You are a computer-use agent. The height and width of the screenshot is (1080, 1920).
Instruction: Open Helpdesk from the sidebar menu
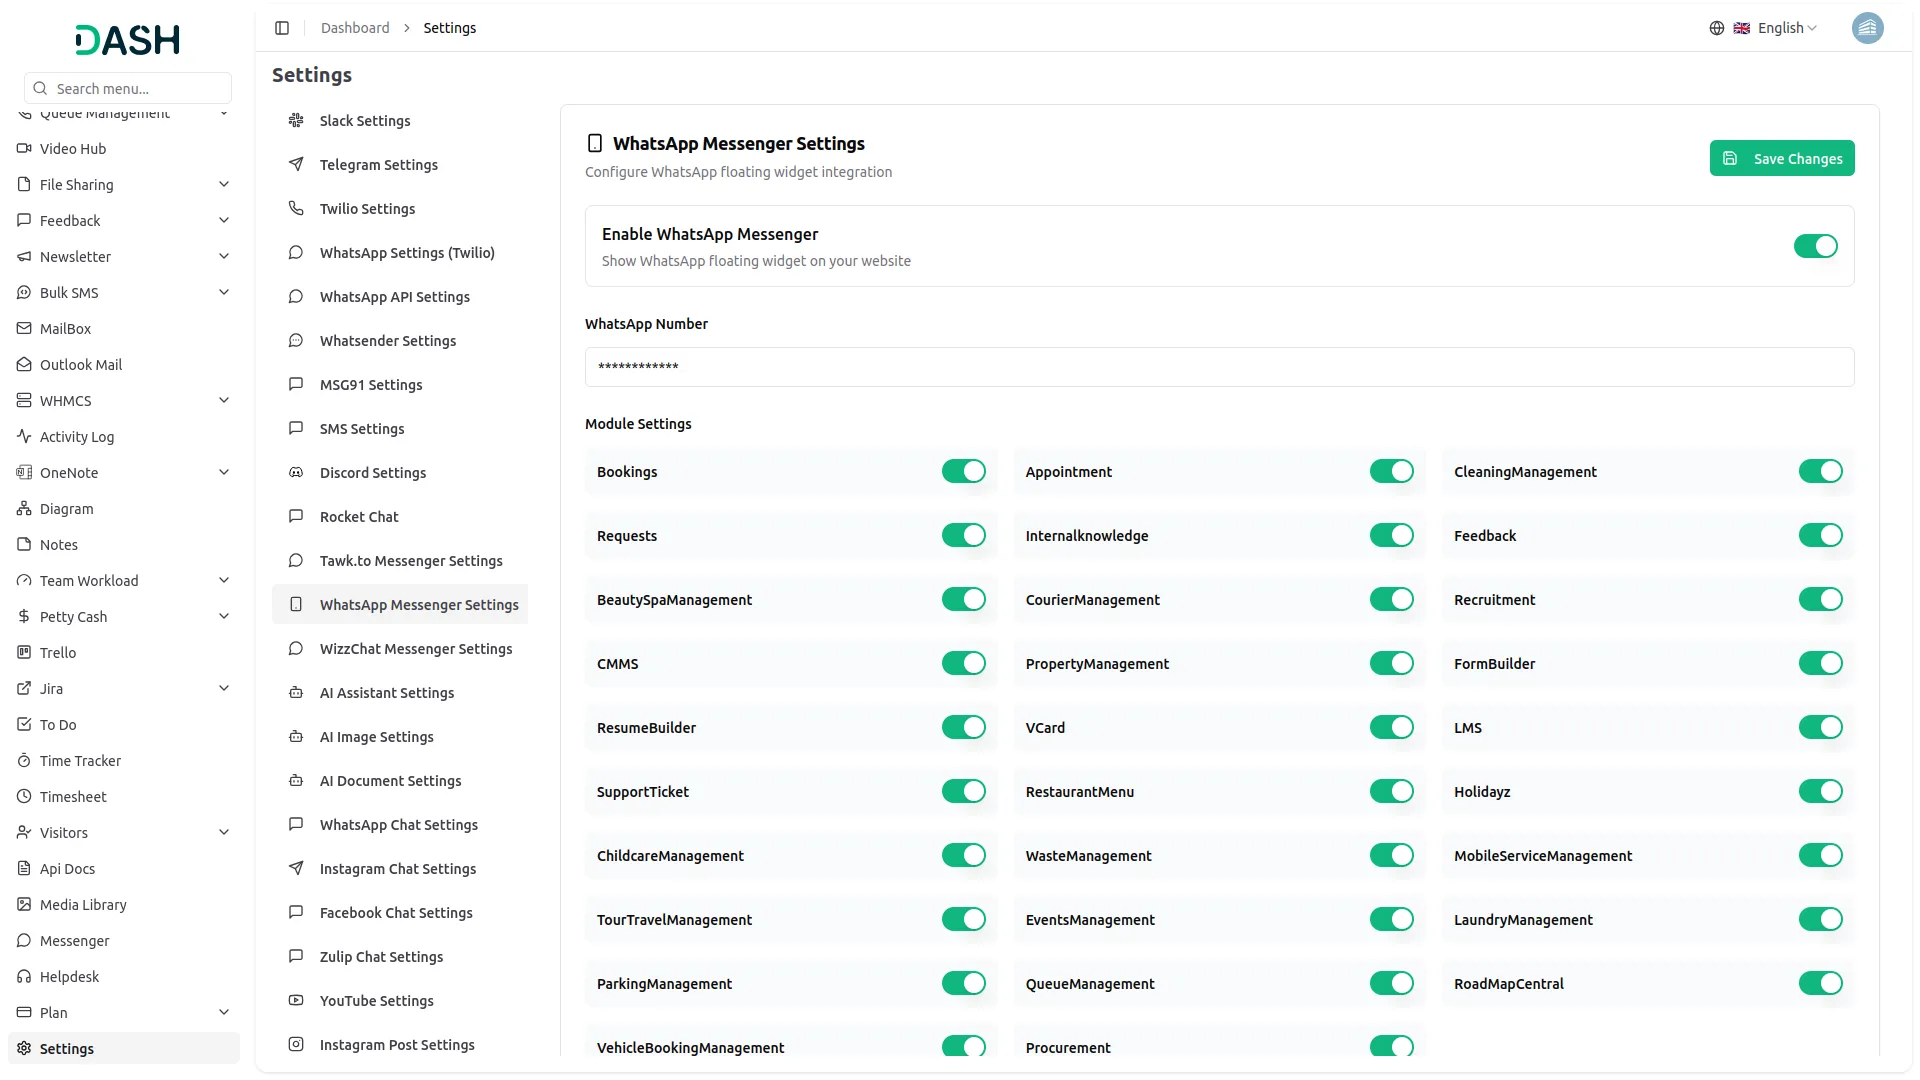(69, 977)
